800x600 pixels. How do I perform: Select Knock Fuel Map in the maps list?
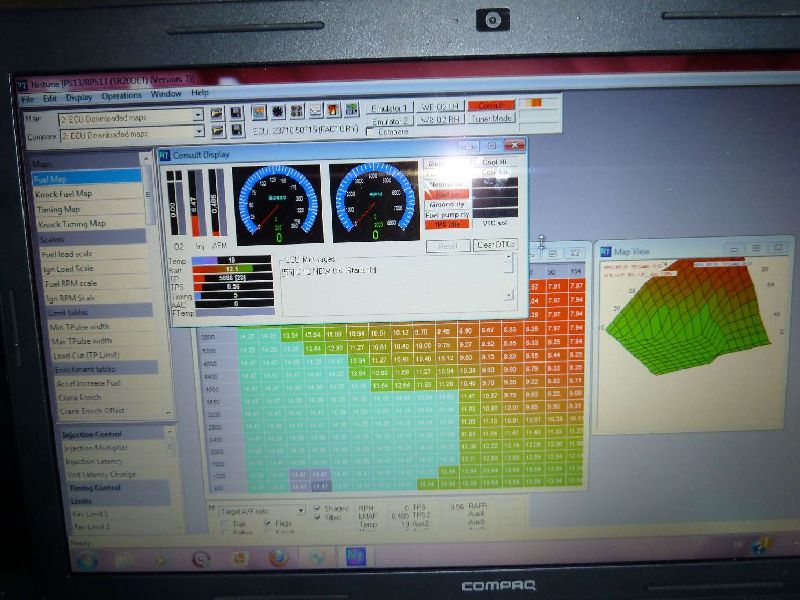coord(72,193)
